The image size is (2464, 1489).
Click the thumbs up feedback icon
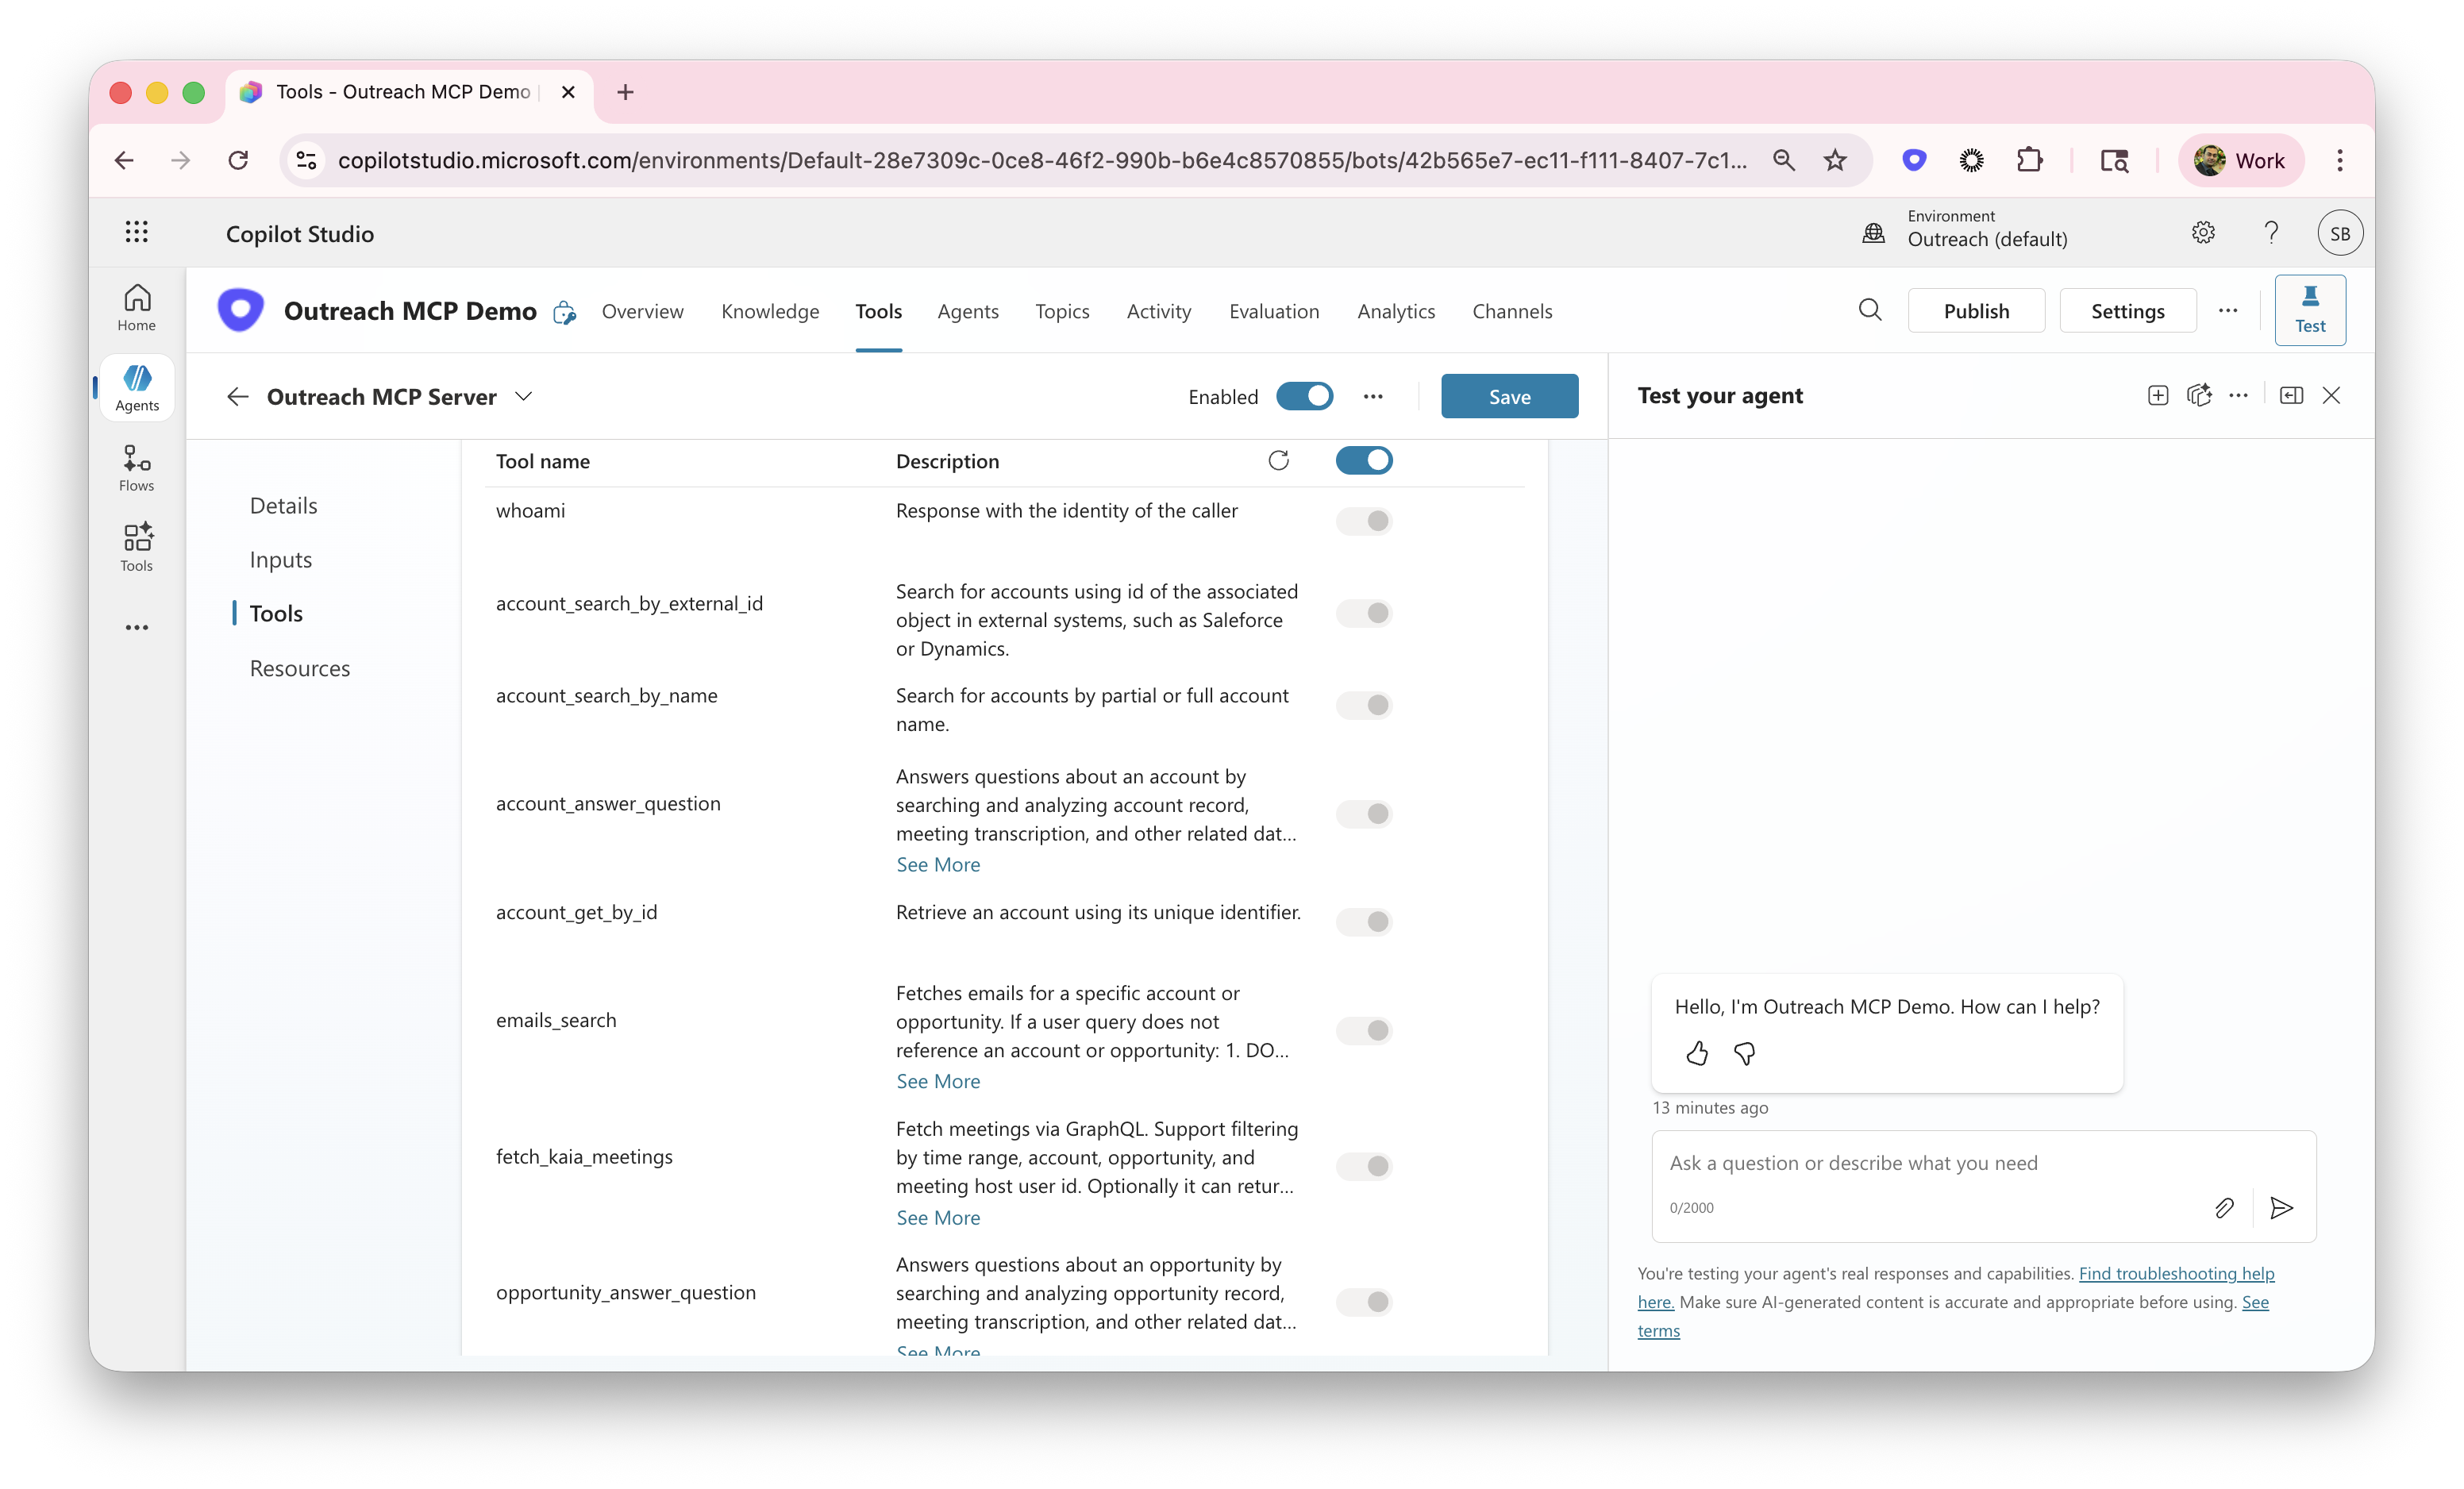coord(1697,1053)
